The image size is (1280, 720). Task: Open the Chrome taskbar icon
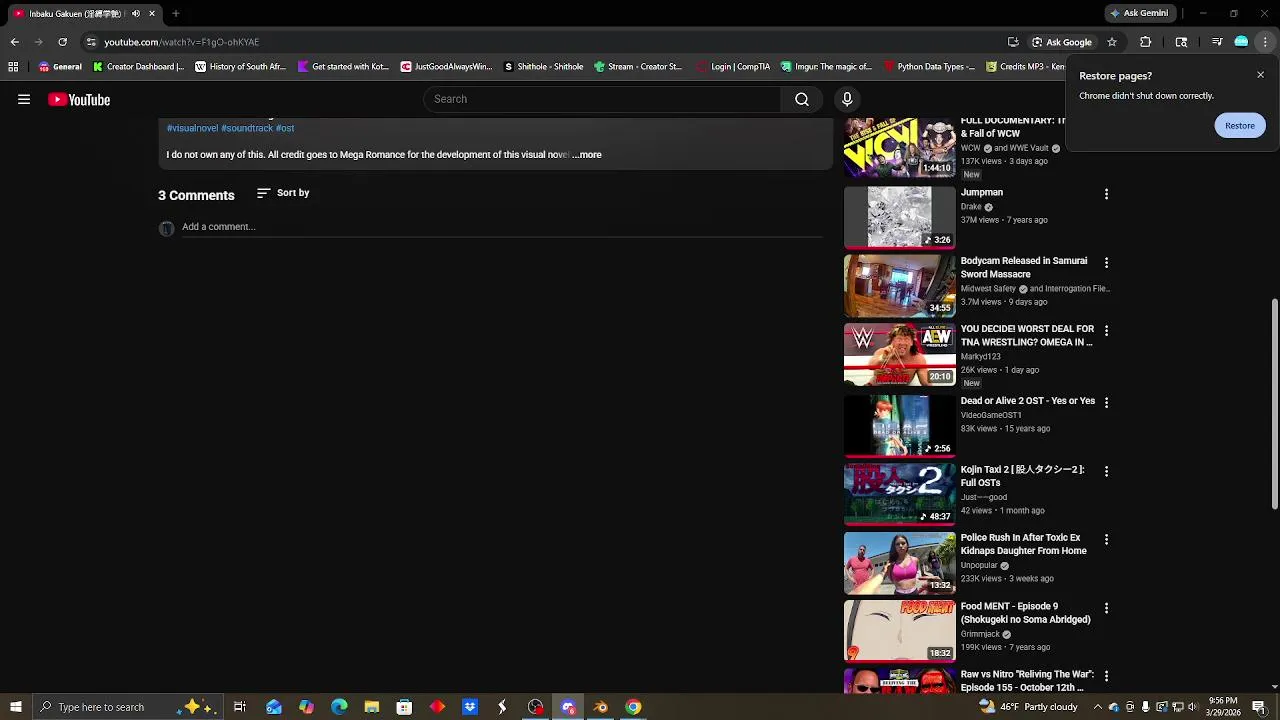click(633, 707)
